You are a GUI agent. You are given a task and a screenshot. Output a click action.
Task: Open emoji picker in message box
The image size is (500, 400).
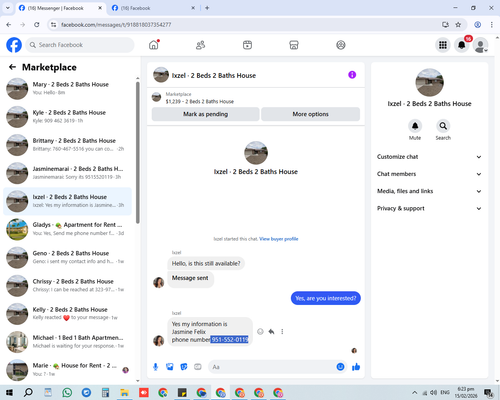pos(340,367)
